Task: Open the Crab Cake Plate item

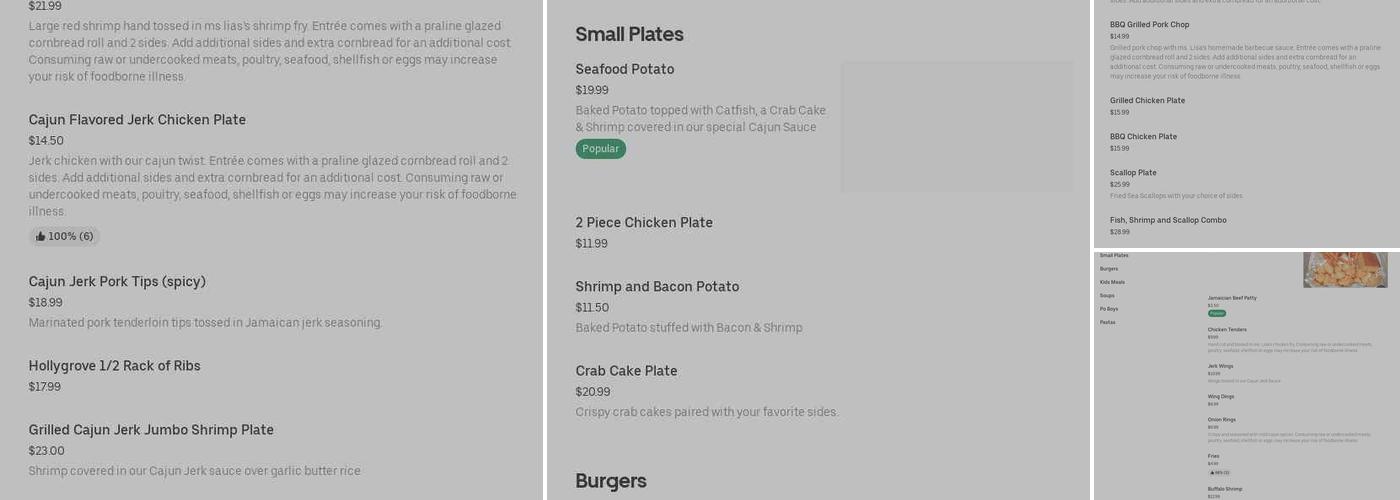Action: 626,371
